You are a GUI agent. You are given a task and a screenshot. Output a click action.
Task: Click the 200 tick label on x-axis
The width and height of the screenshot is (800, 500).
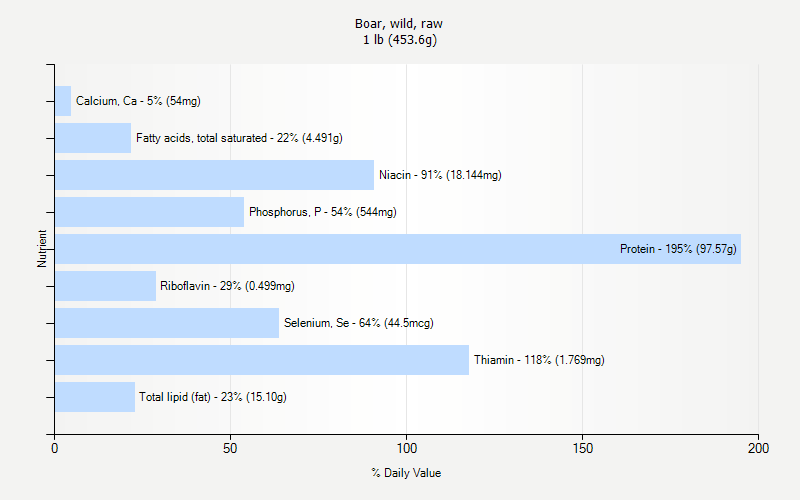pyautogui.click(x=758, y=449)
